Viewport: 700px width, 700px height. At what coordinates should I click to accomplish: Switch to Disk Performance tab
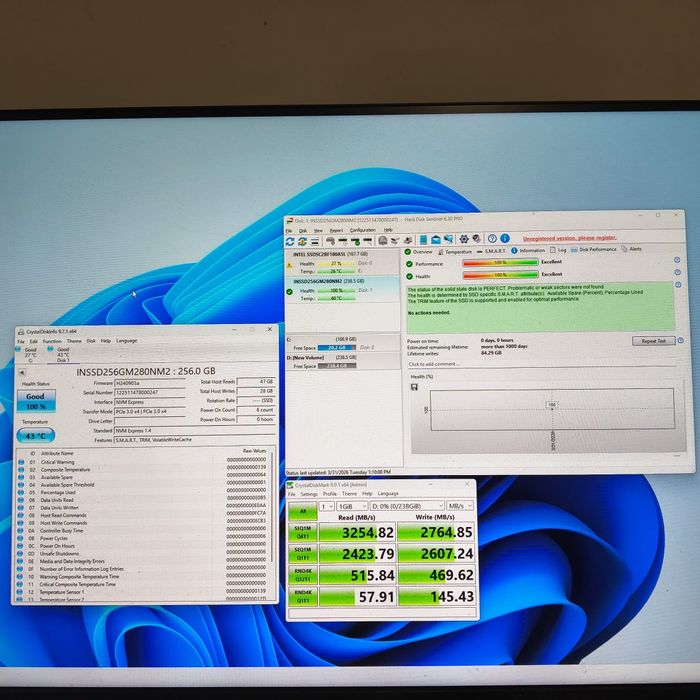coord(593,250)
